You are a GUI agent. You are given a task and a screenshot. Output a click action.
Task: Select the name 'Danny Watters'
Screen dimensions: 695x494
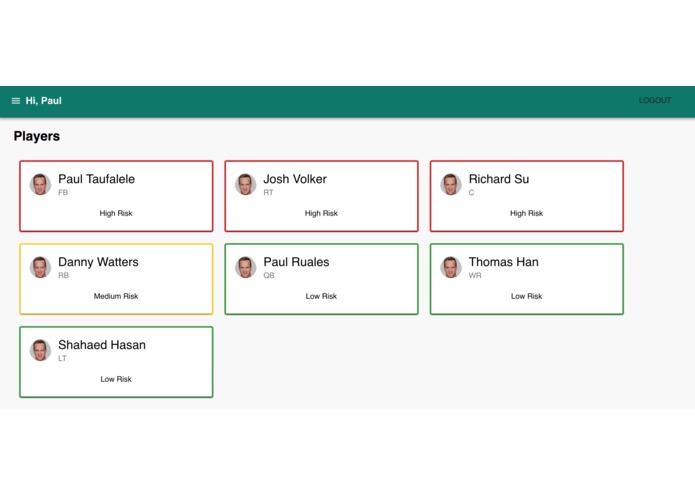[98, 262]
